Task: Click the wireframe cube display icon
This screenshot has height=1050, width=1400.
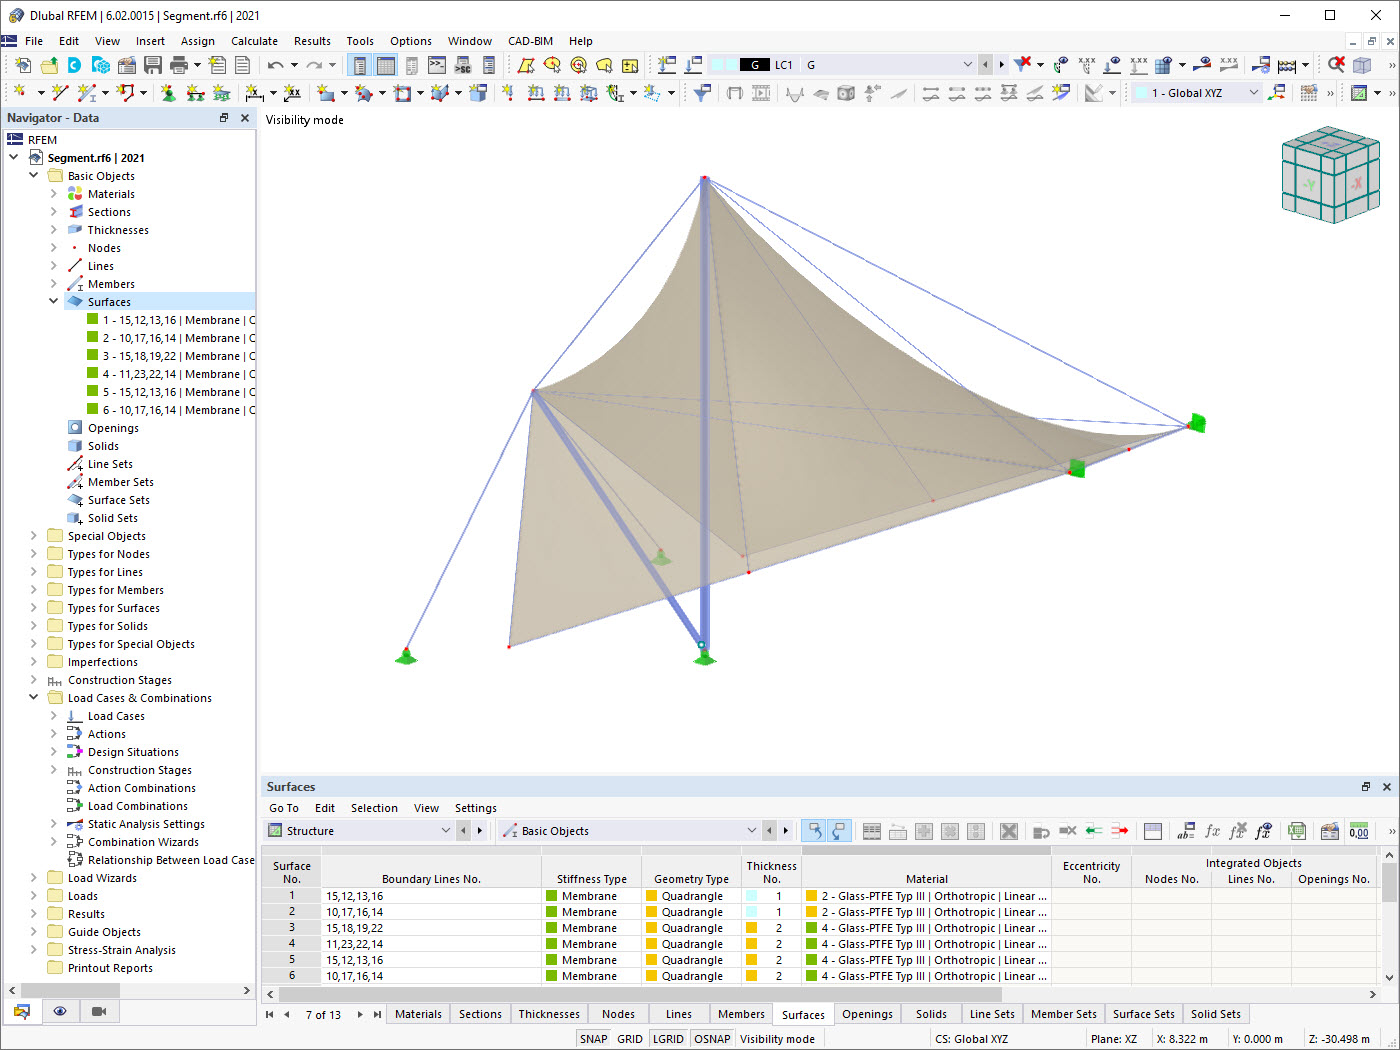Action: click(1362, 65)
